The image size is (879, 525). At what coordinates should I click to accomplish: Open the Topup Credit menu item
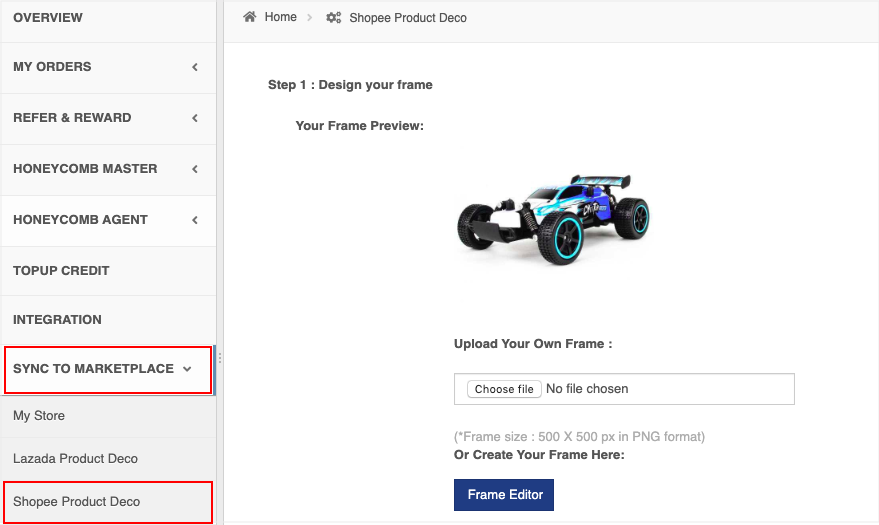[x=61, y=271]
